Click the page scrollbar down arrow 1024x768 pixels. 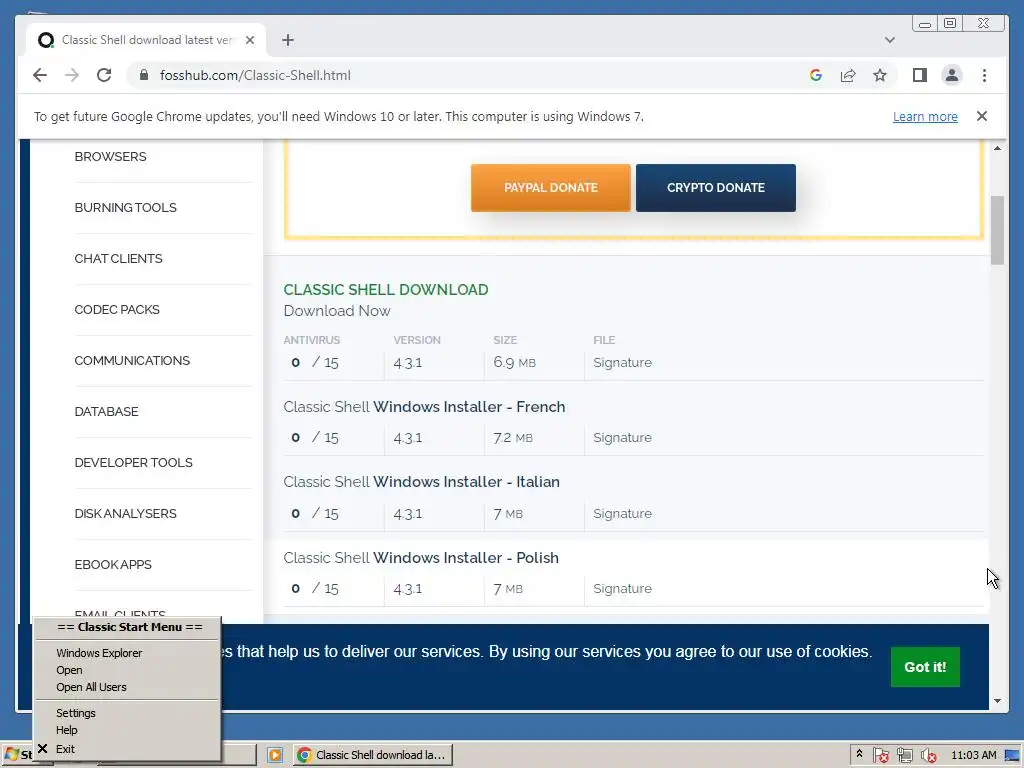point(997,701)
